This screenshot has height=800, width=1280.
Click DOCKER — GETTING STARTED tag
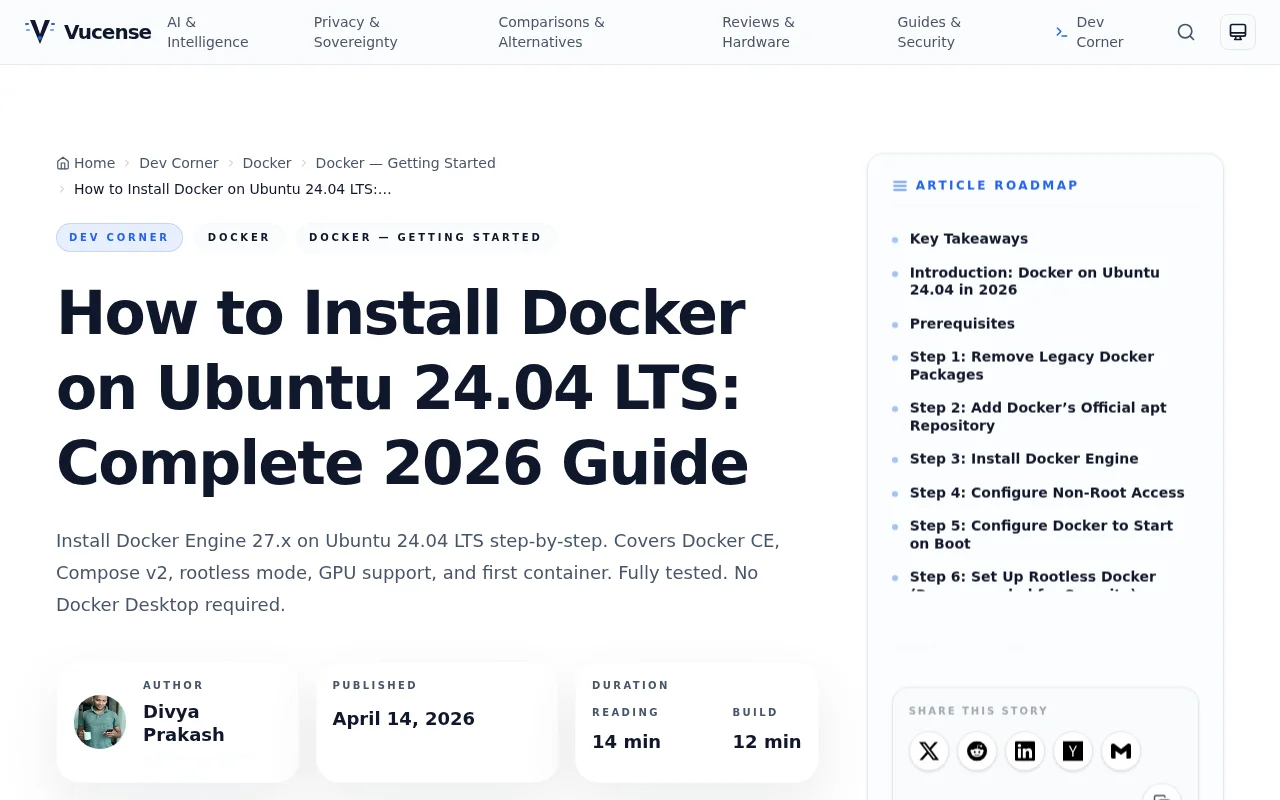tap(425, 237)
